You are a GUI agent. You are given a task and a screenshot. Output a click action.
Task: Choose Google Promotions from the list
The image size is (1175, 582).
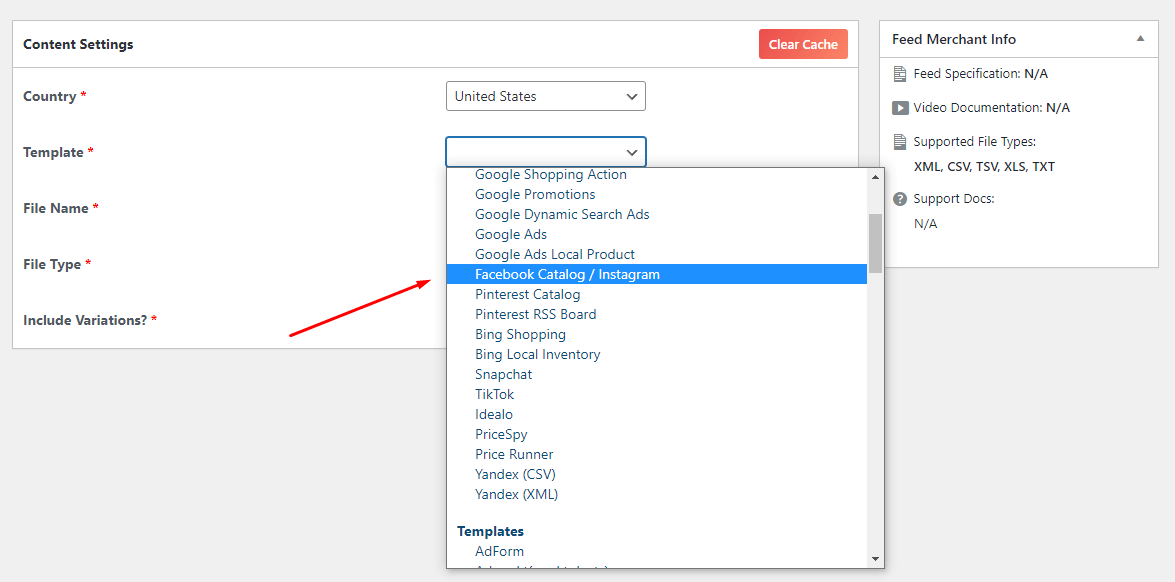pos(535,194)
